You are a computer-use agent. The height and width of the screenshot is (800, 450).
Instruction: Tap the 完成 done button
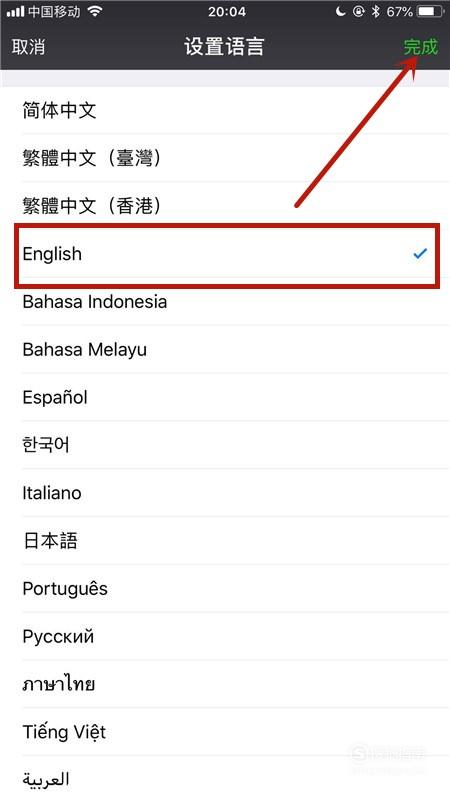(420, 47)
